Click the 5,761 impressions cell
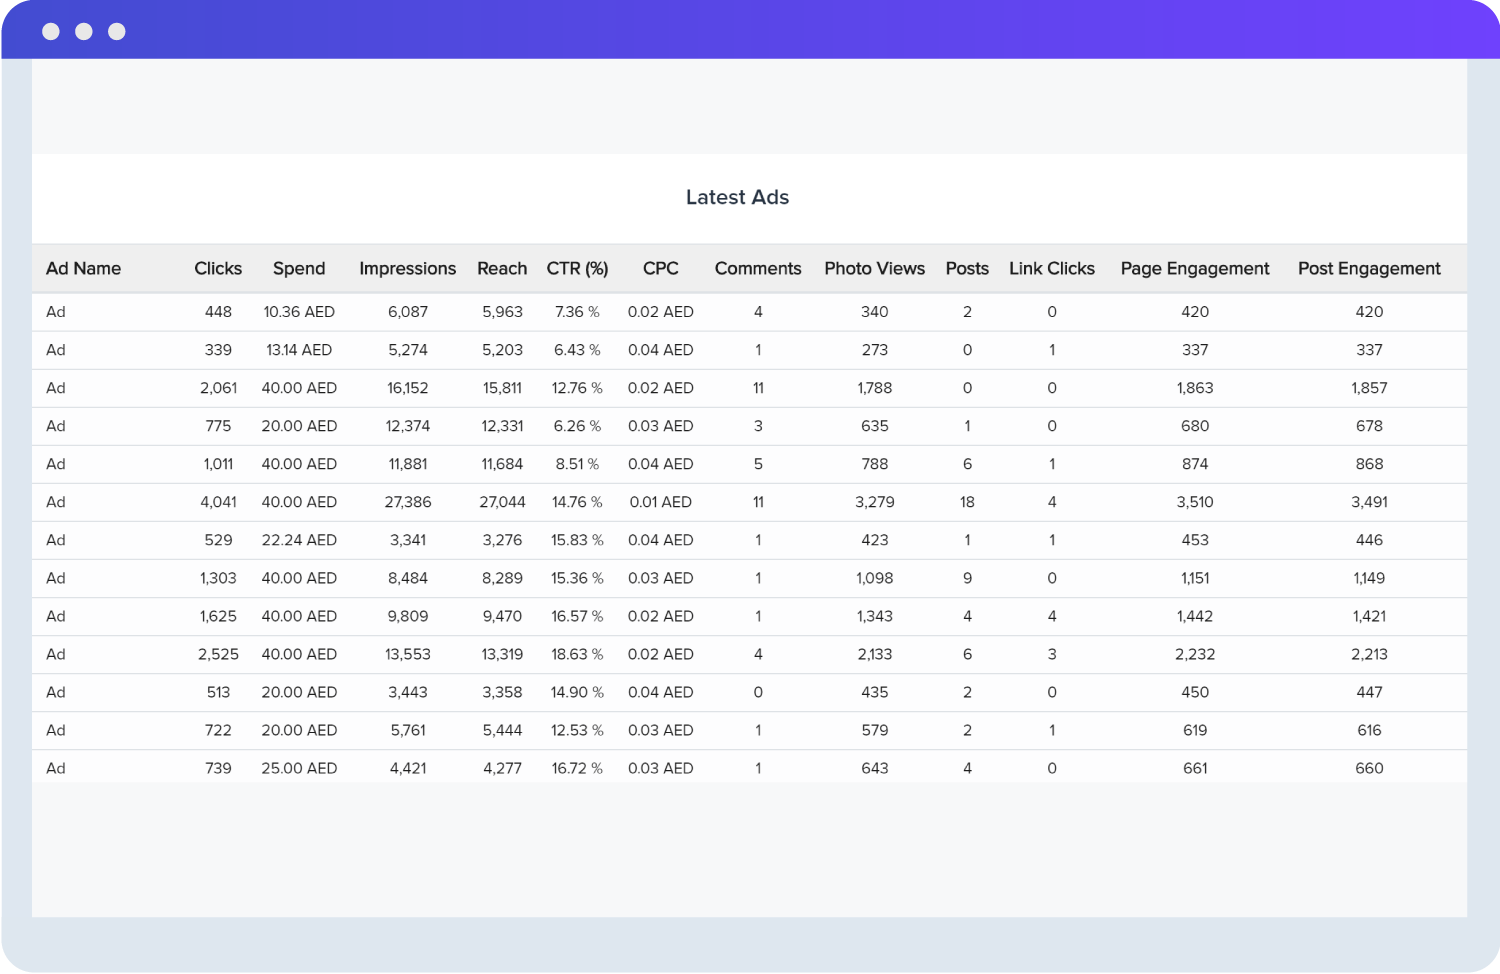1500x974 pixels. pos(408,730)
